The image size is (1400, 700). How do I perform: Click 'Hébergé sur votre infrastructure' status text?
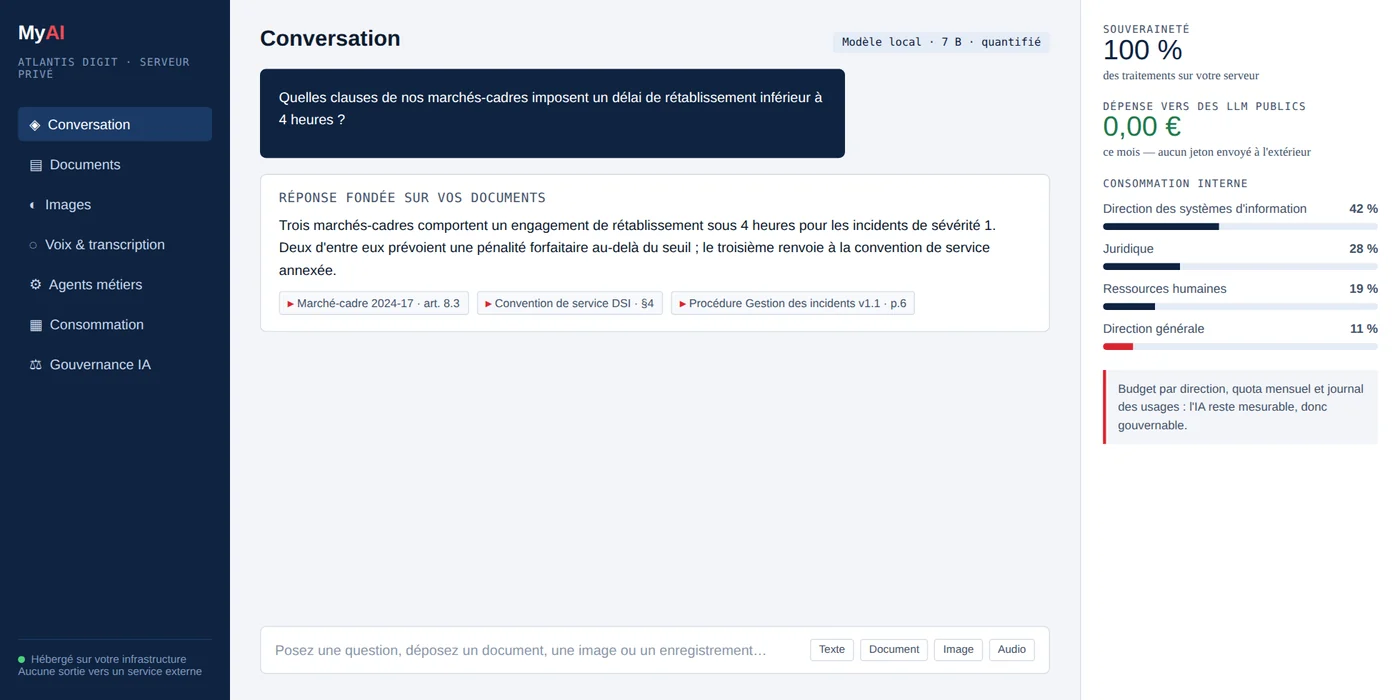coord(108,660)
